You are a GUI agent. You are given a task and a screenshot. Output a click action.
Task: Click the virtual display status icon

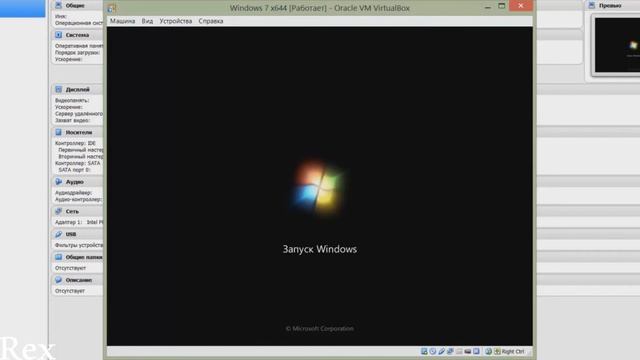(x=476, y=351)
